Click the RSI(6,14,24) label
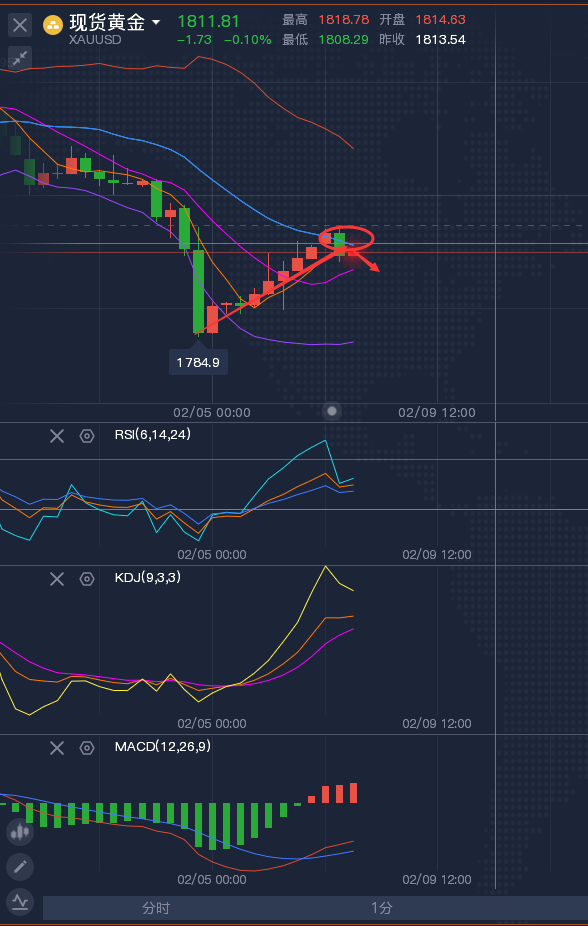The image size is (588, 926). point(153,435)
